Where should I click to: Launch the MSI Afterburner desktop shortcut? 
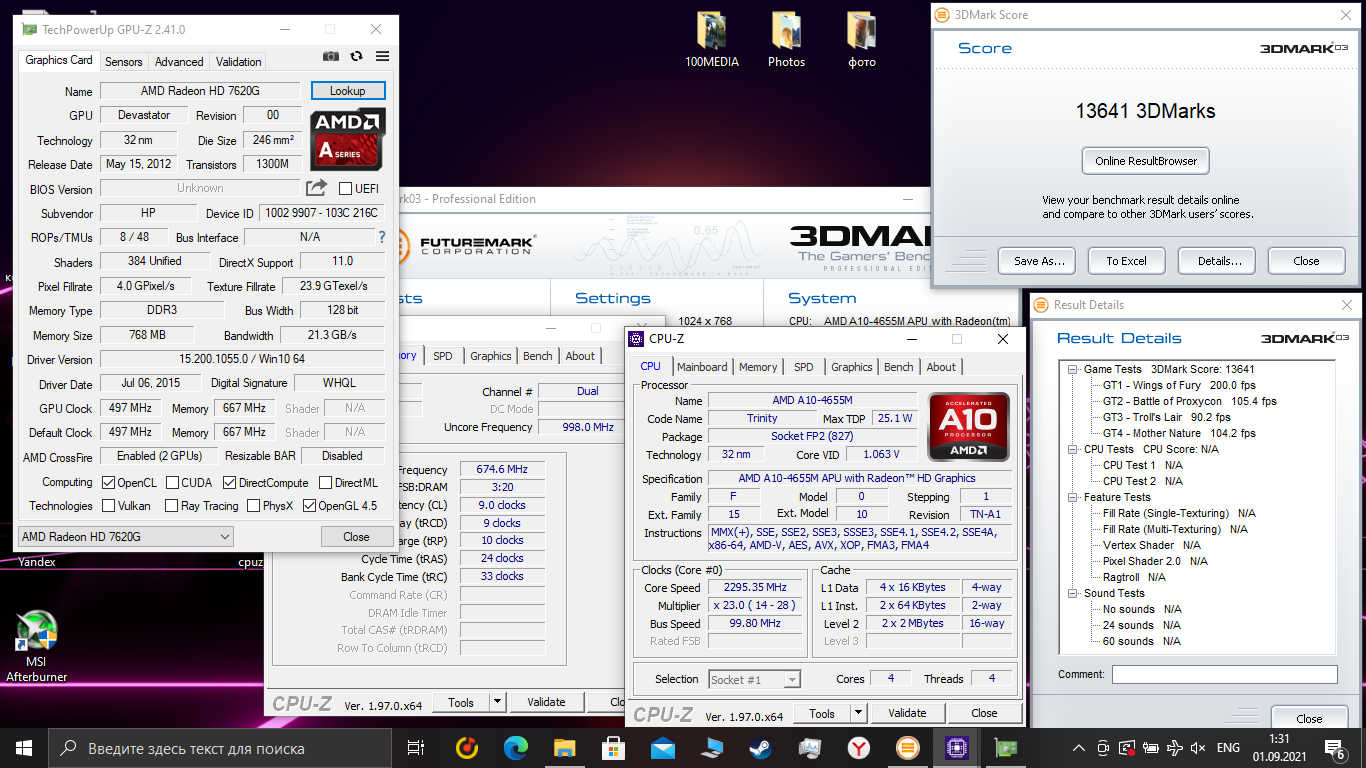click(x=36, y=647)
